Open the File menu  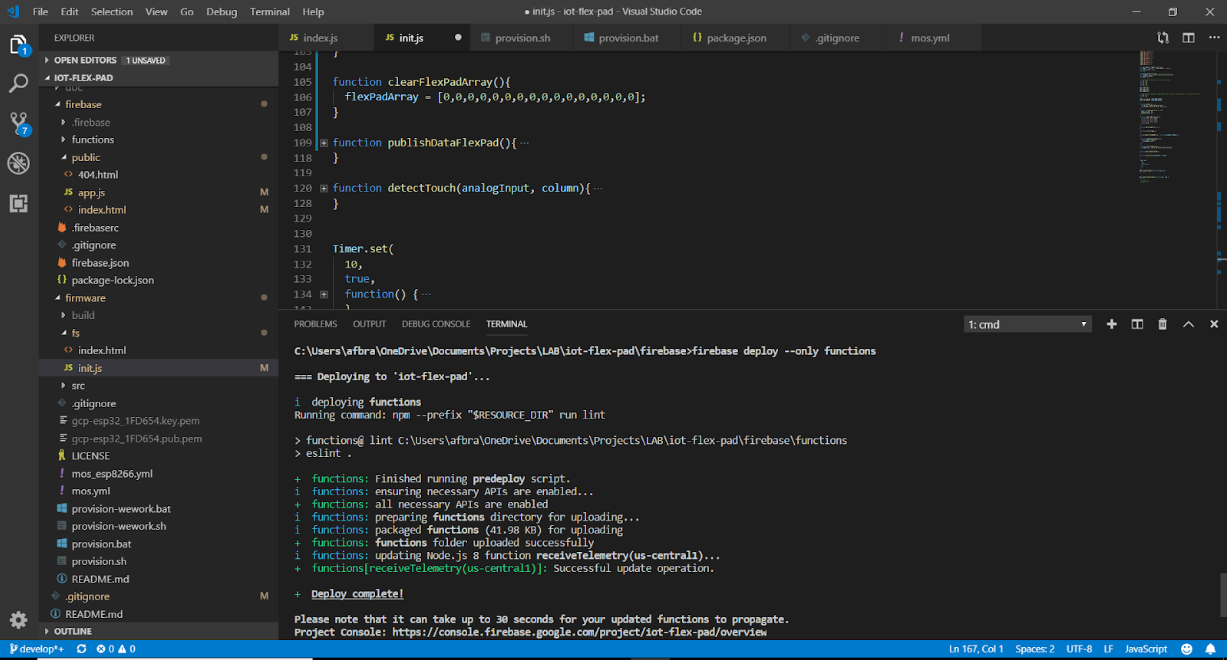coord(40,11)
